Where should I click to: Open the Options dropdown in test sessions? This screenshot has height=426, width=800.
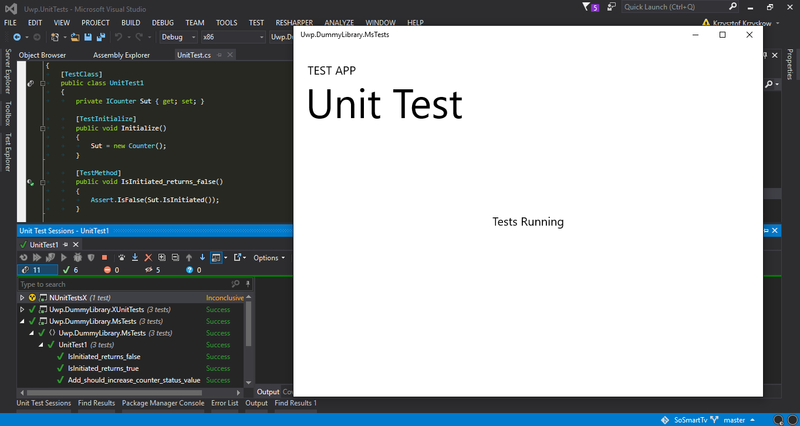point(268,257)
